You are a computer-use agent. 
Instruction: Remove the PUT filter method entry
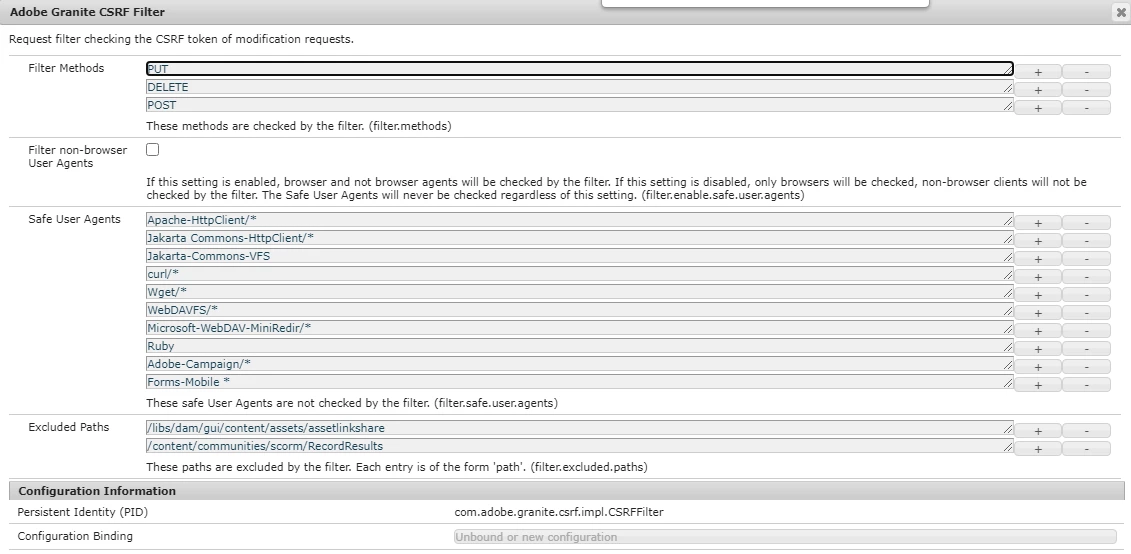tap(1086, 71)
